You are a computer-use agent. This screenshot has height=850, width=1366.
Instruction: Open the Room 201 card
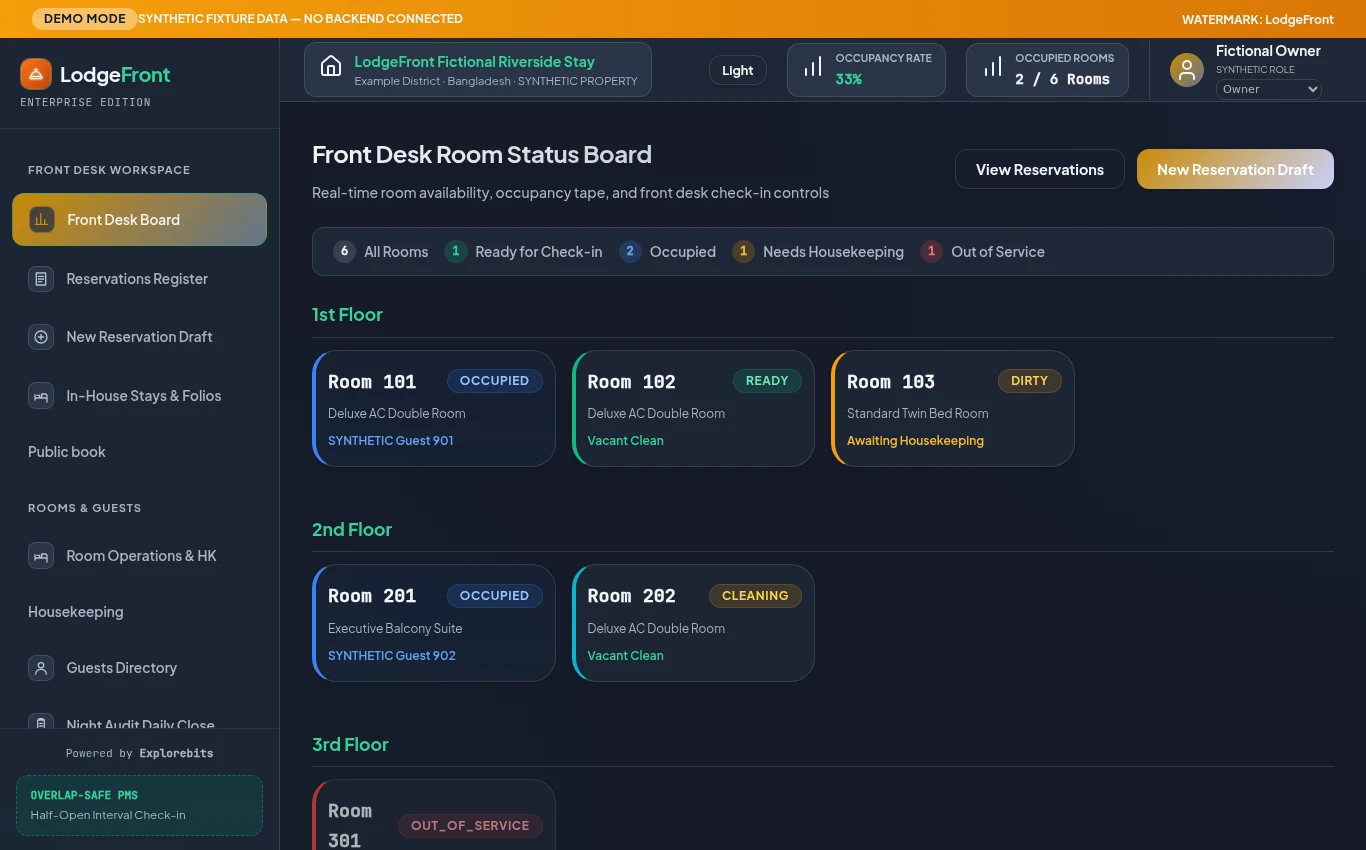434,623
